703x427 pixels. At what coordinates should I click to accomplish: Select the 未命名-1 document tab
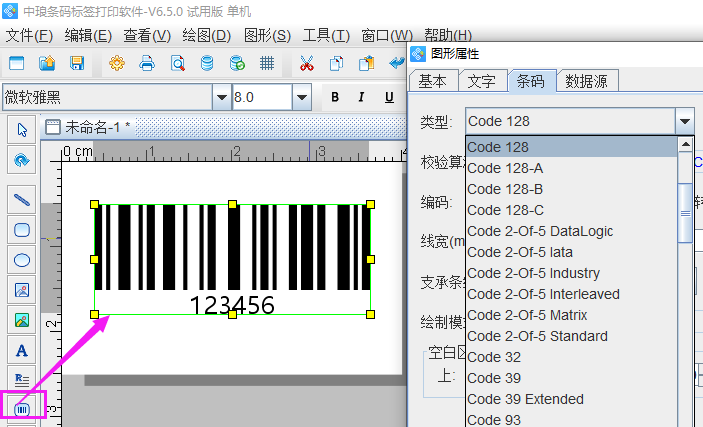point(89,127)
